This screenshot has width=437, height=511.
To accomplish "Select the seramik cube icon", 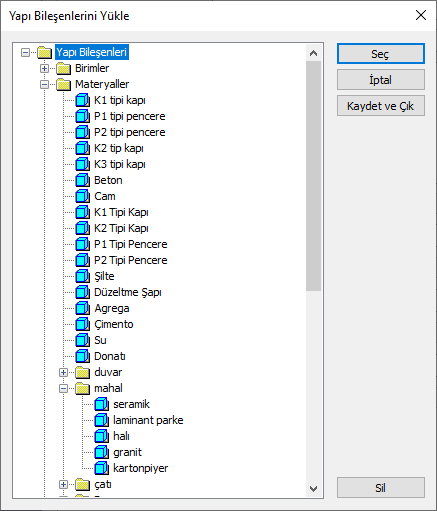I will click(101, 404).
